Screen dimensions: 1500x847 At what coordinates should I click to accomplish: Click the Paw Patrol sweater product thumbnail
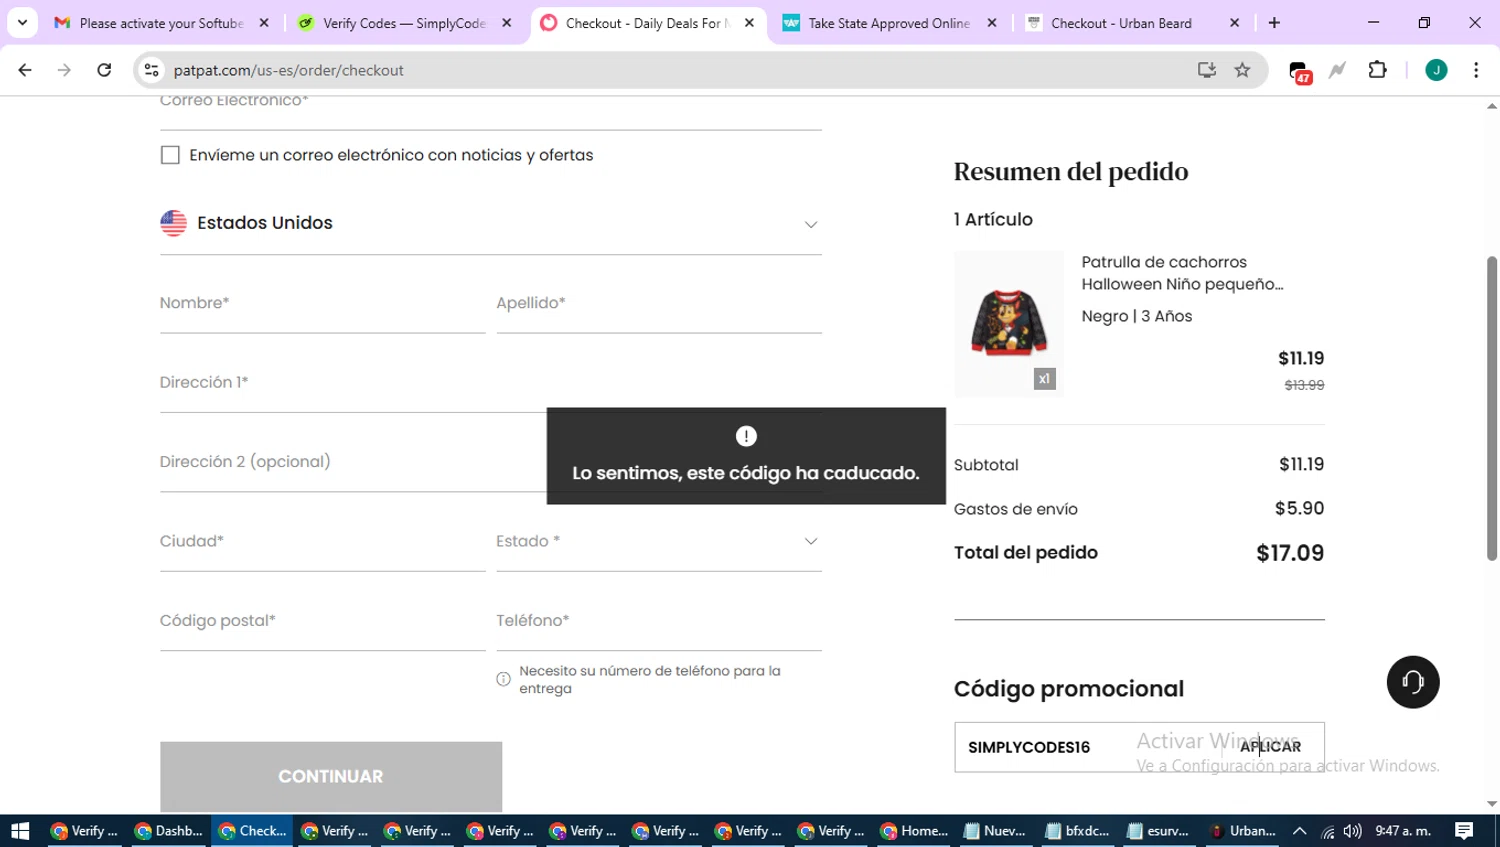(x=1008, y=323)
